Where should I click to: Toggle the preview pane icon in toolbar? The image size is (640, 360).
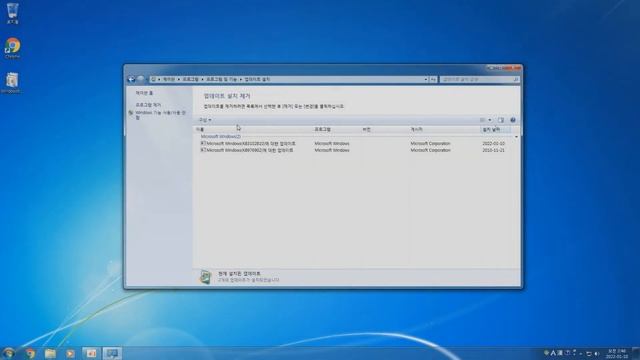501,120
